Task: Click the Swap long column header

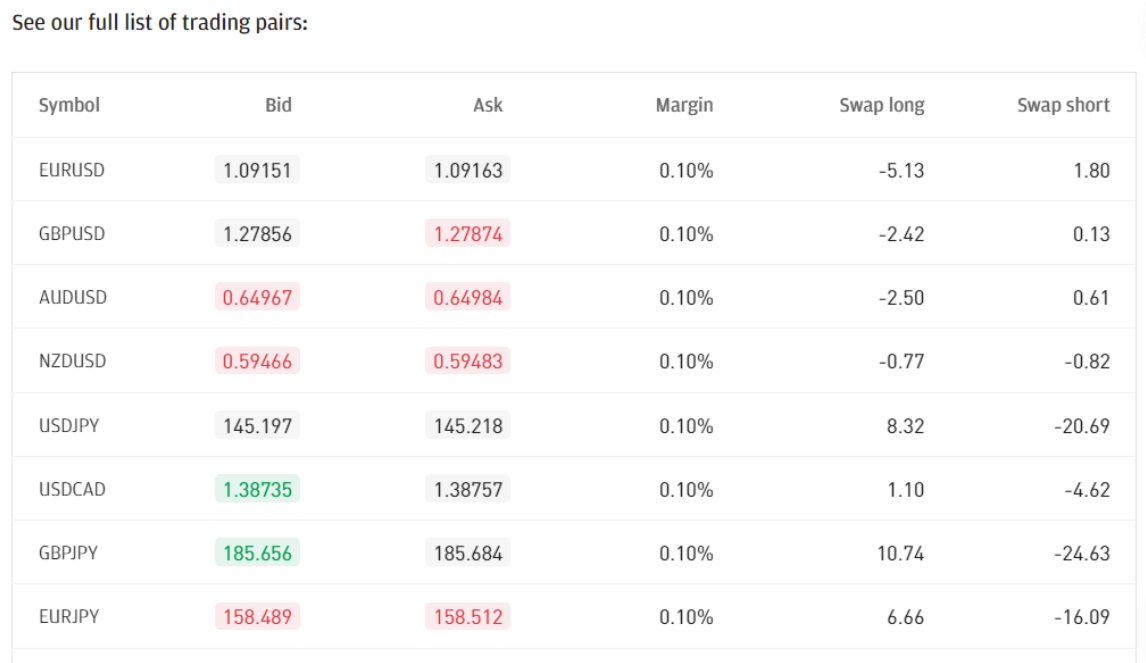Action: [x=881, y=105]
